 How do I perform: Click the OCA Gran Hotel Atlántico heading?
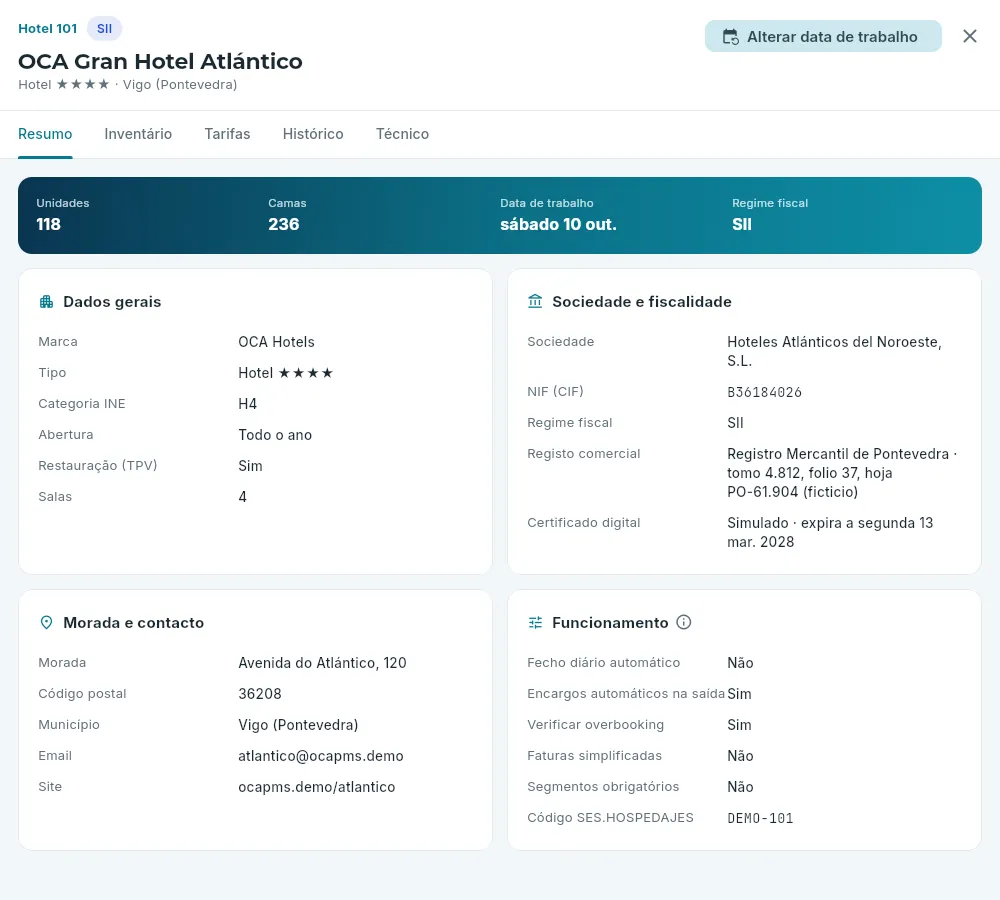[x=160, y=61]
